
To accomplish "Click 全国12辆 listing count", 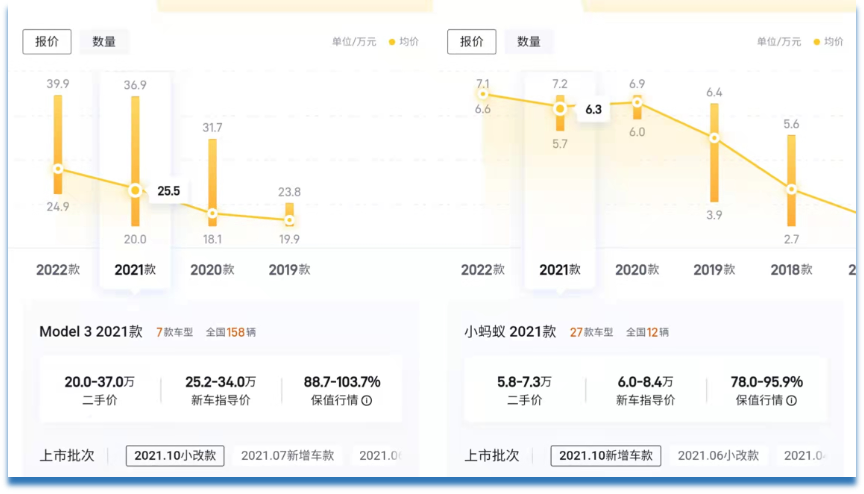I will (x=647, y=332).
